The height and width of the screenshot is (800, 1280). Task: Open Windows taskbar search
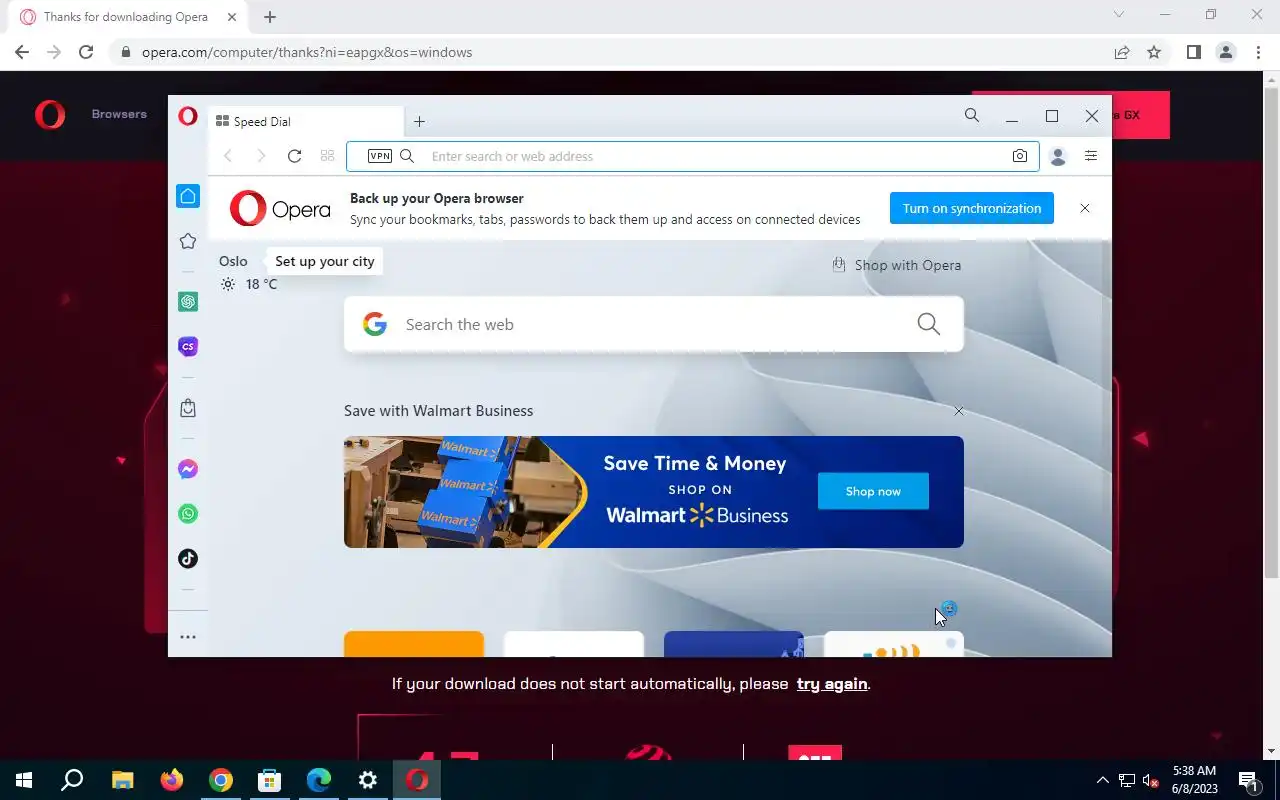pos(72,780)
